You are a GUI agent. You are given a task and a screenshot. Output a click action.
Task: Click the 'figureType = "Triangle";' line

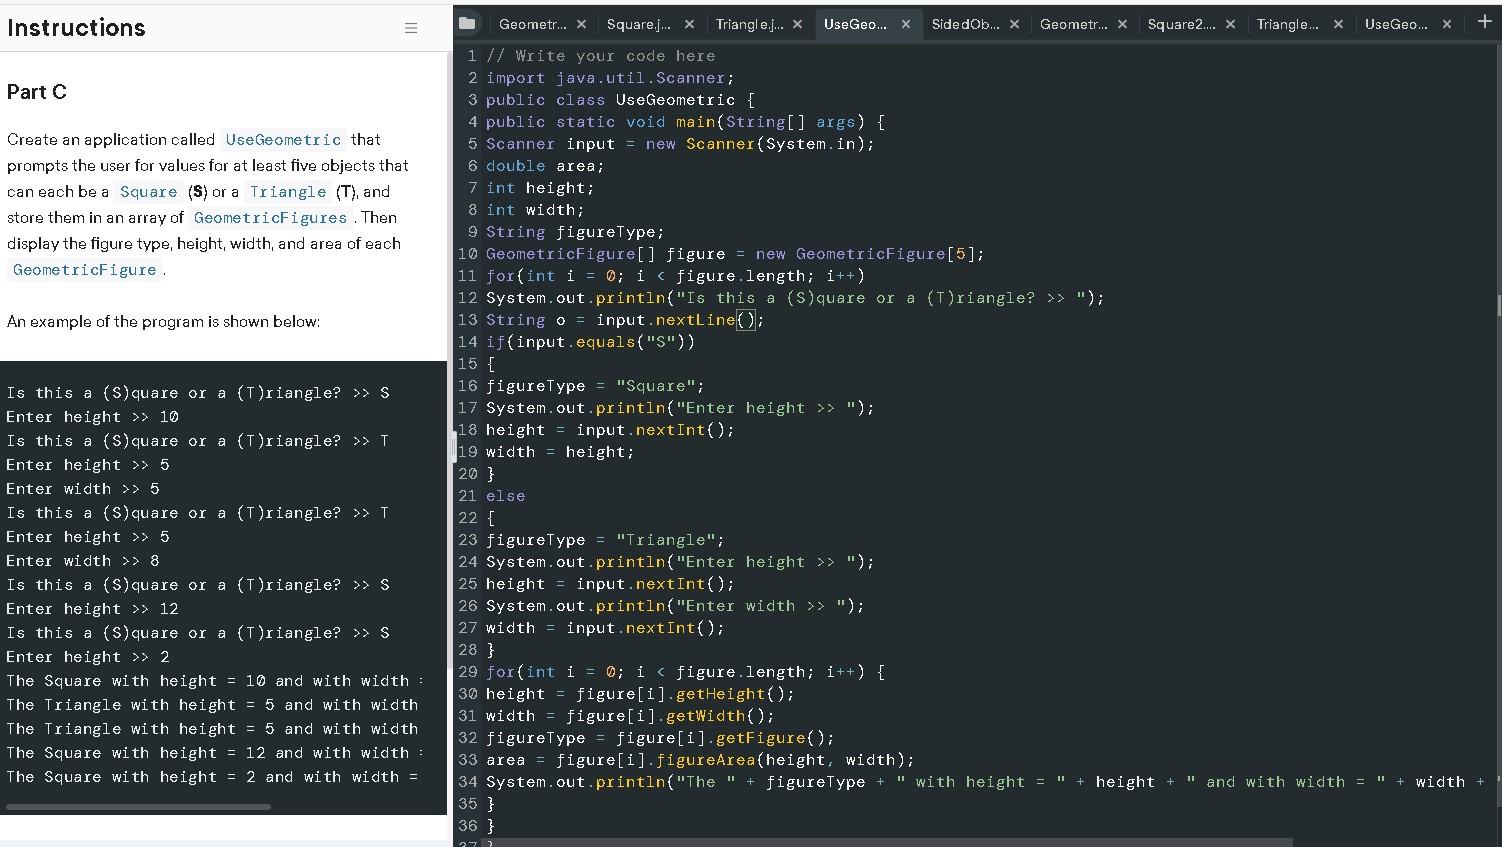(x=605, y=540)
